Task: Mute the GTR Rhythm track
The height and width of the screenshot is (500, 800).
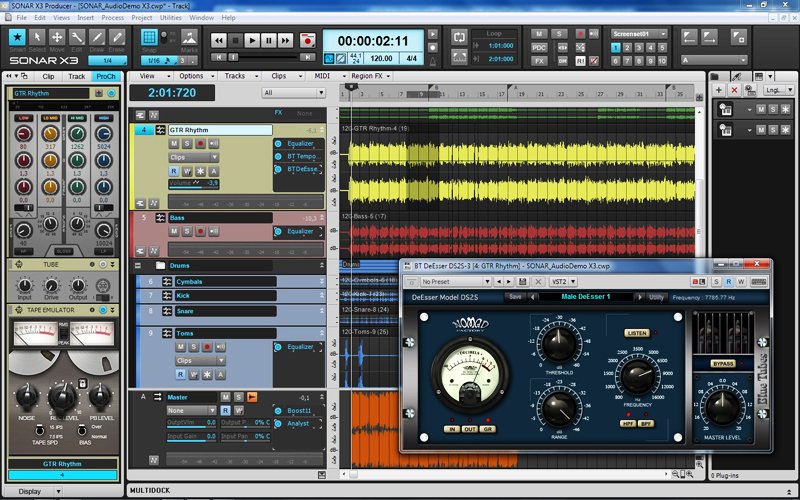Action: [x=174, y=144]
